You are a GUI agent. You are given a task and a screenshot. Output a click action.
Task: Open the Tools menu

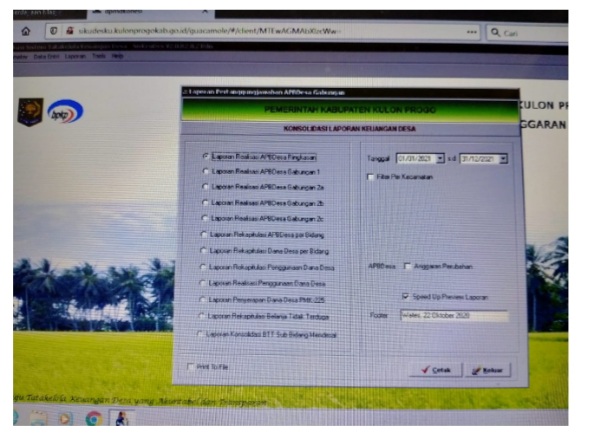pyautogui.click(x=99, y=56)
